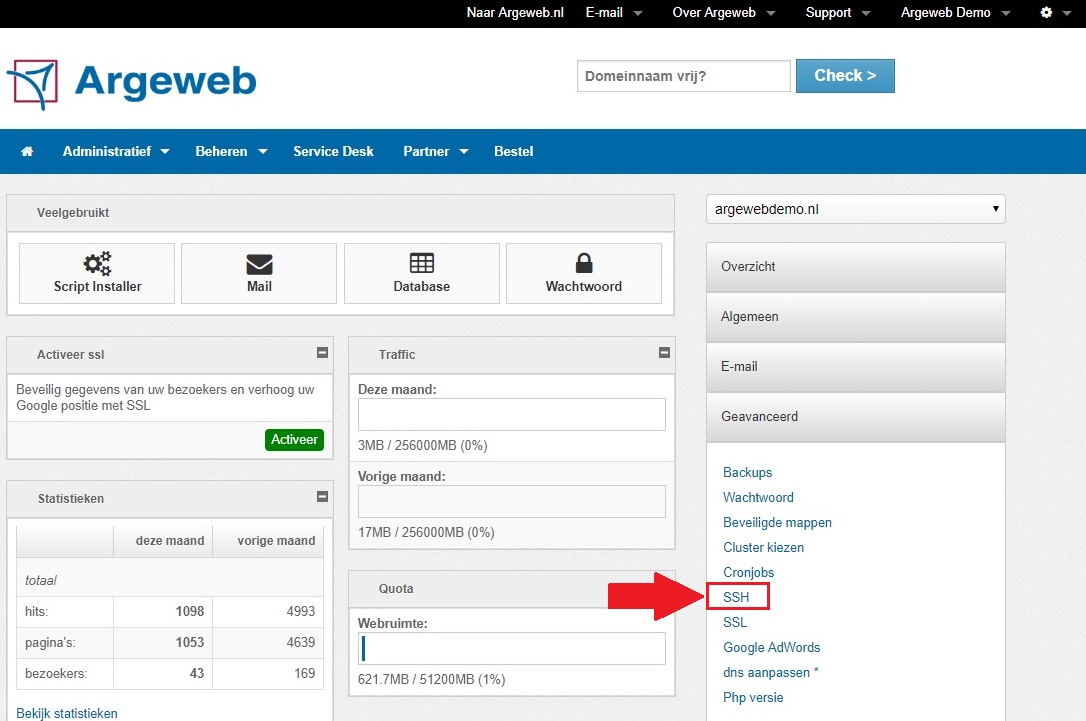Go to home via house icon

point(27,151)
